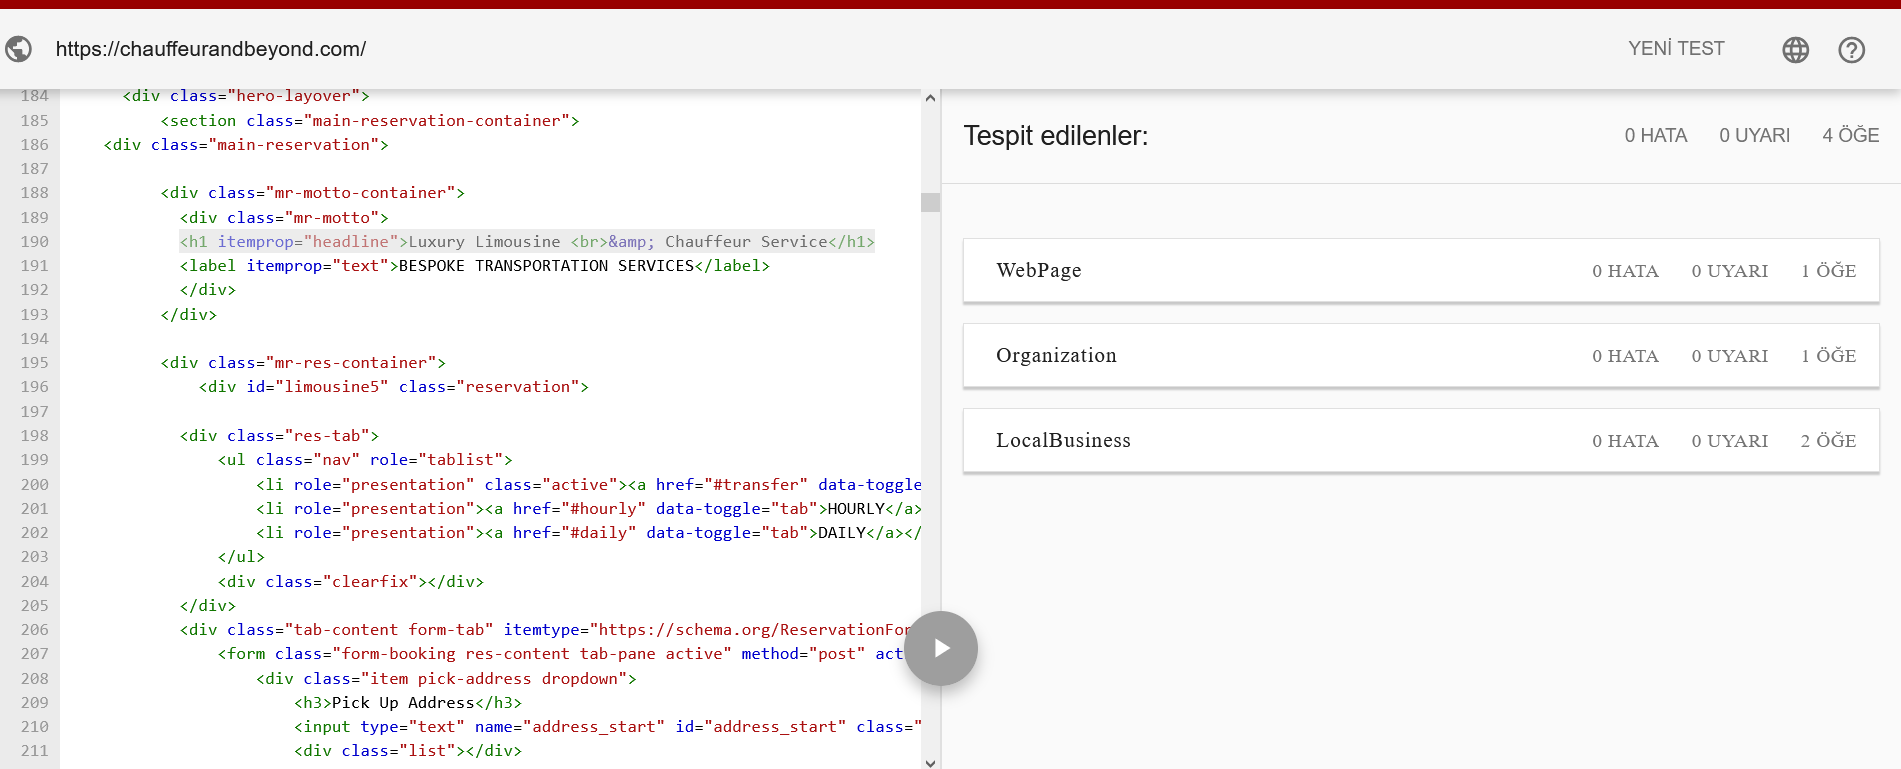
Task: Click the '0 UYARI' total in header
Action: pos(1755,135)
